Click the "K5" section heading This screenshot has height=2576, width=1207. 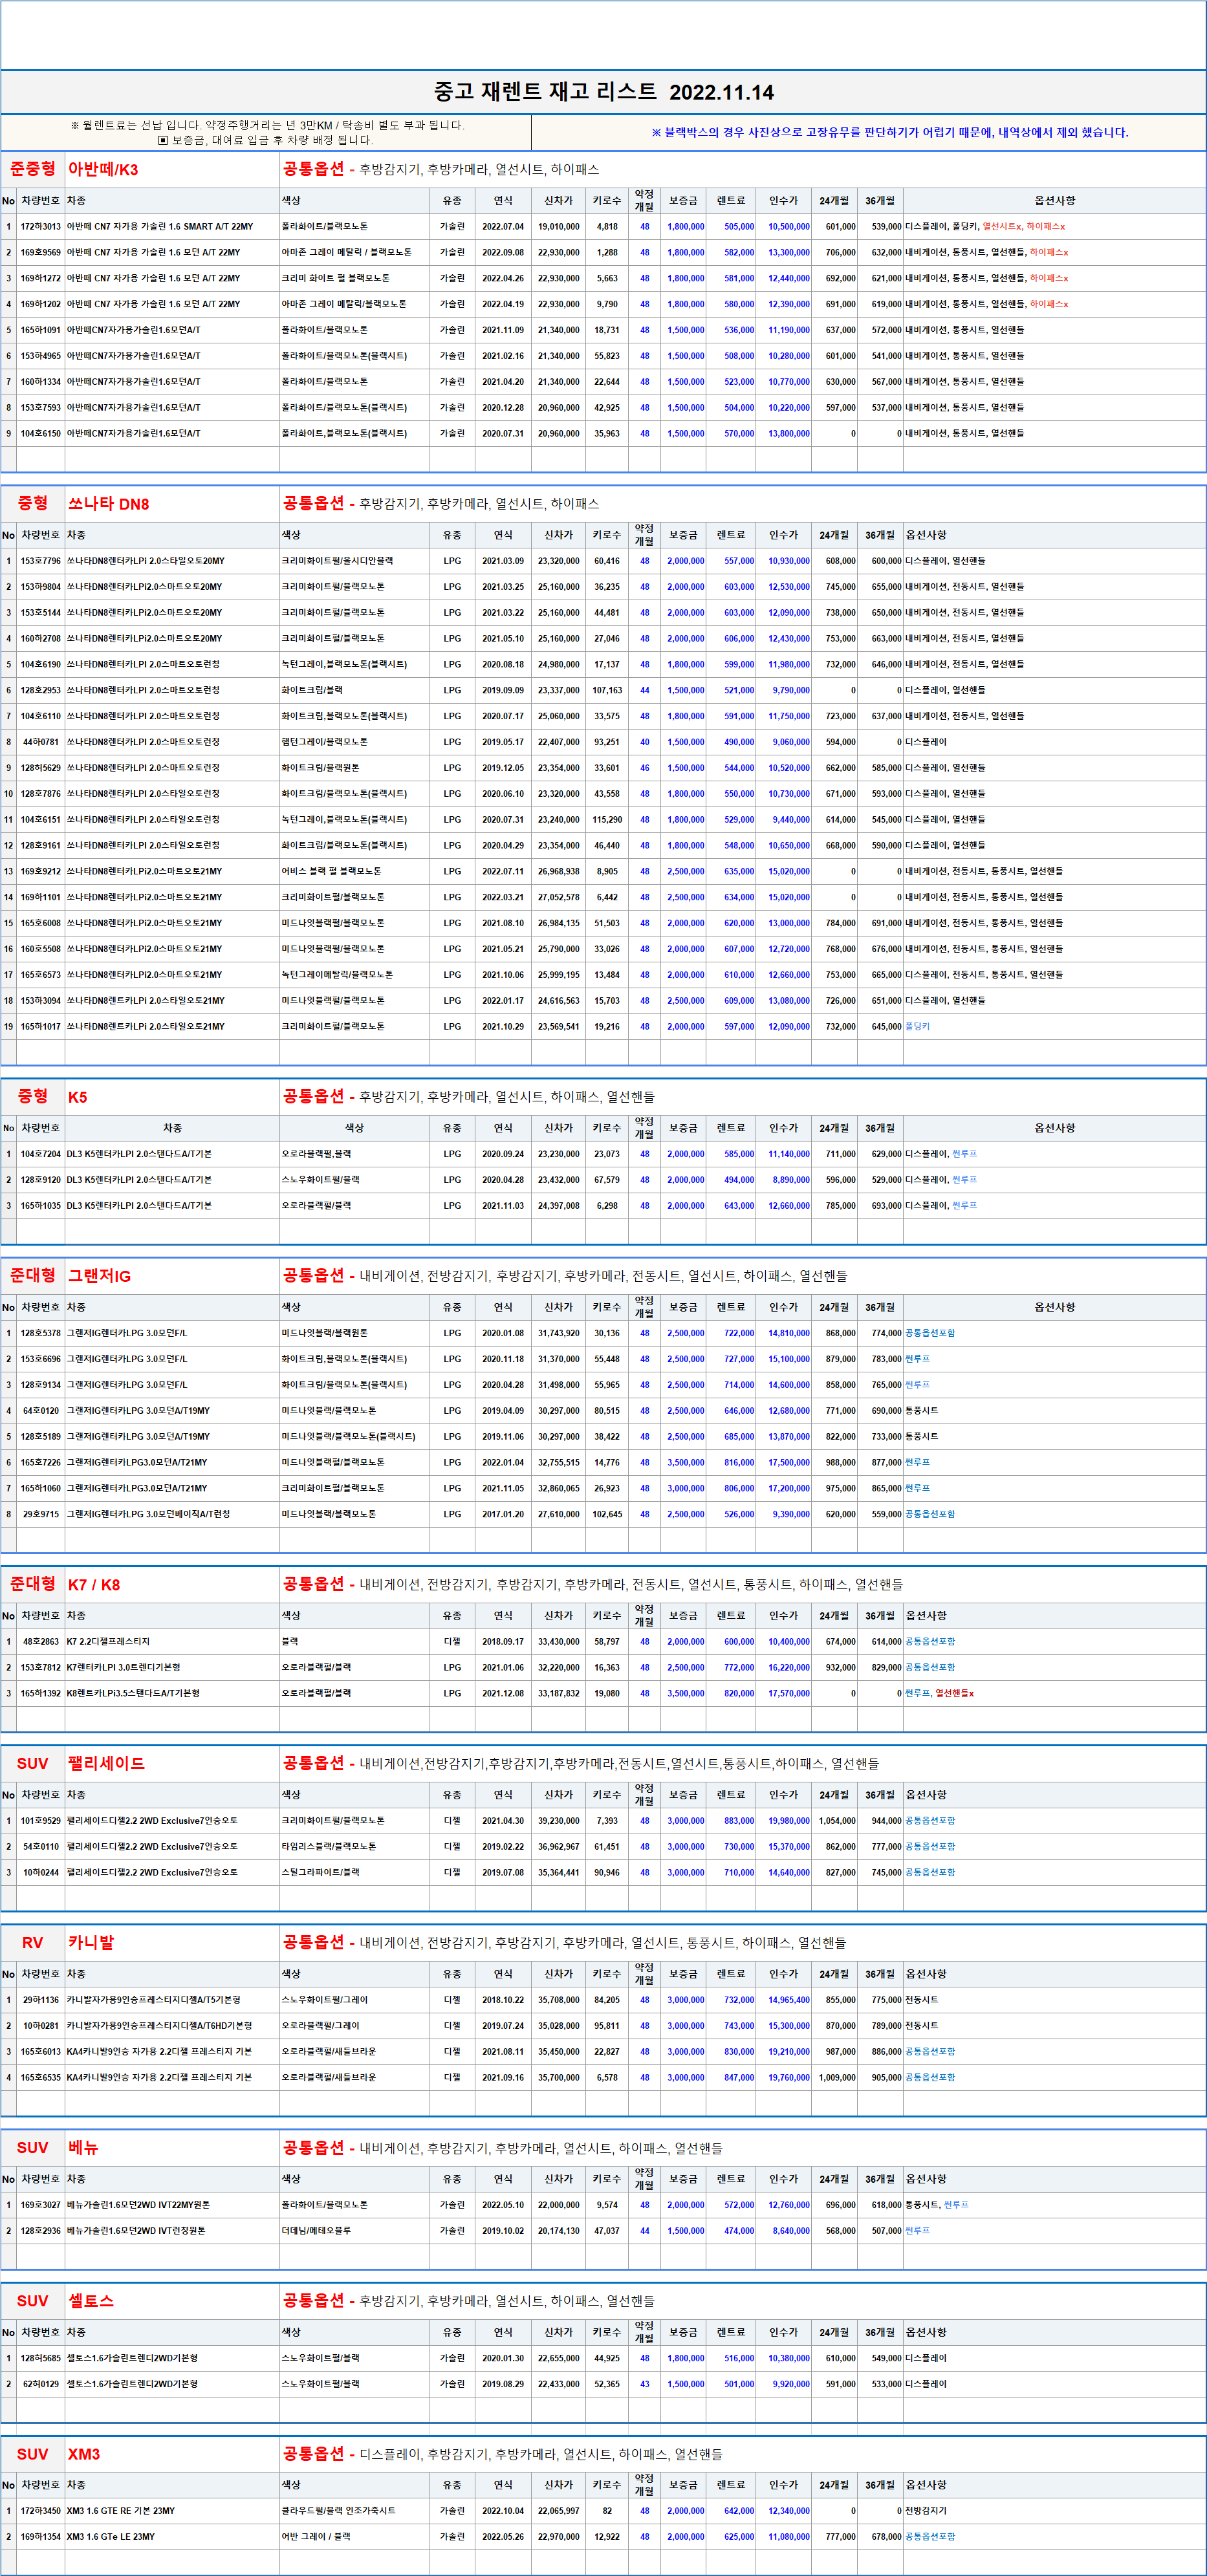77,1097
